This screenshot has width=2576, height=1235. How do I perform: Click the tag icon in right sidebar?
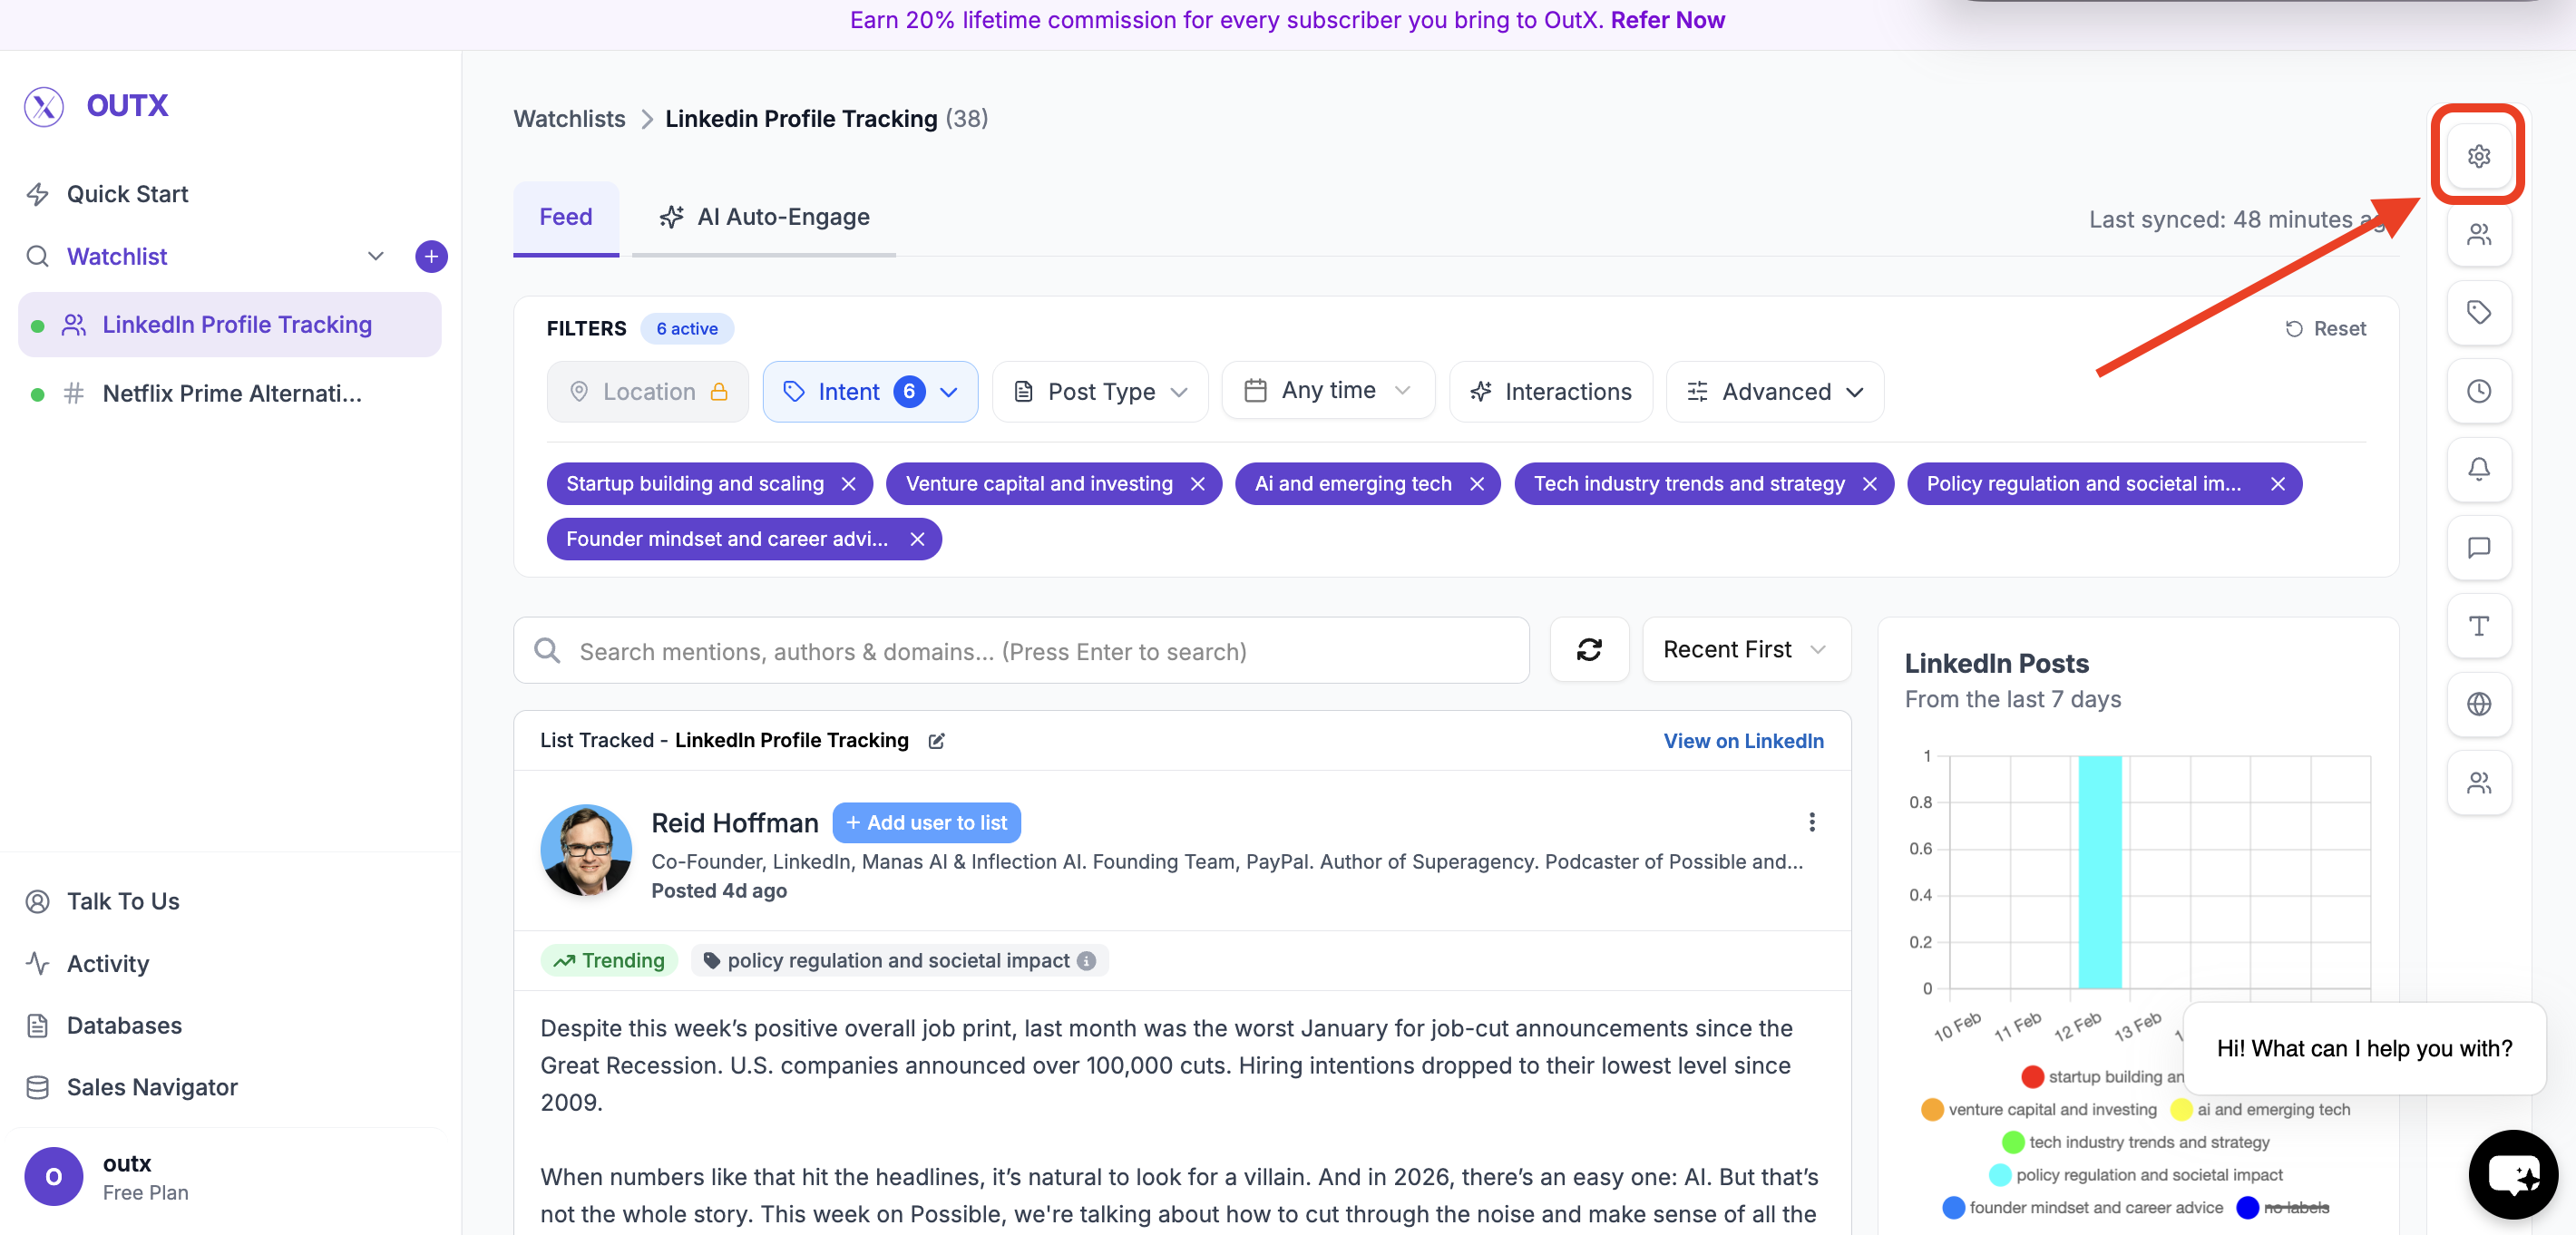tap(2478, 313)
